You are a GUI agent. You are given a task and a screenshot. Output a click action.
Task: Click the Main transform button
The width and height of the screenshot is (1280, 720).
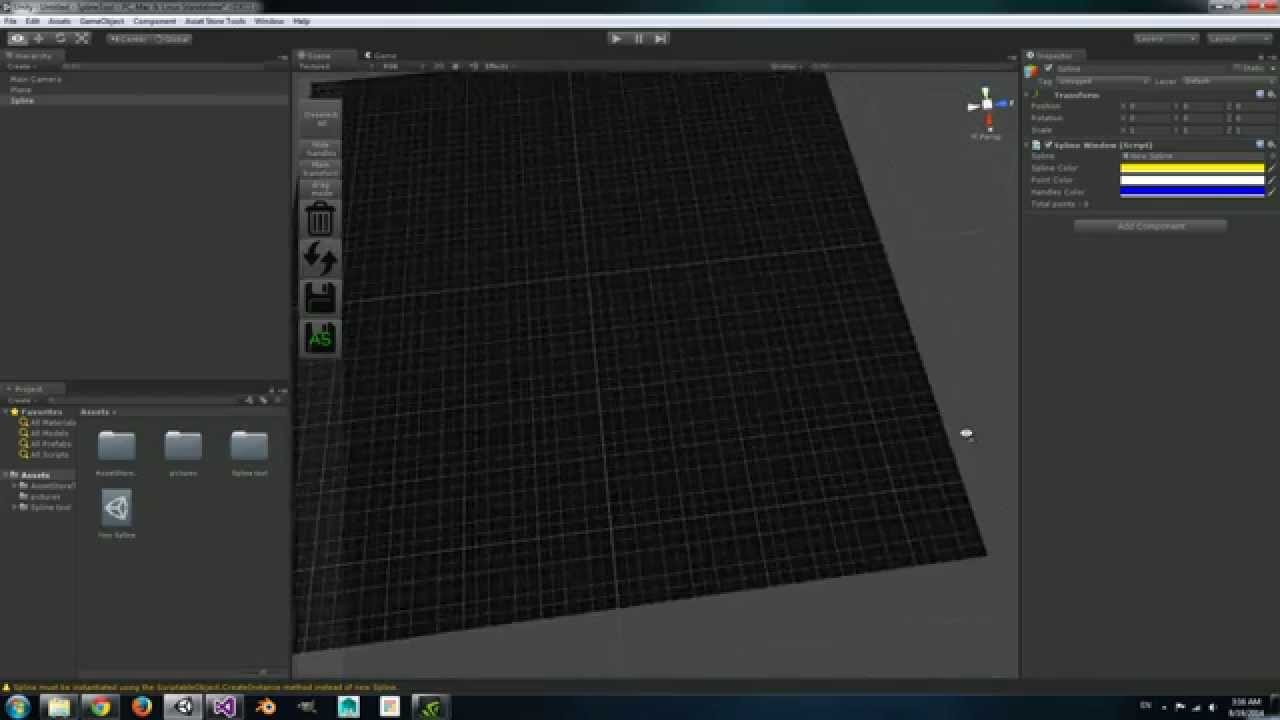pyautogui.click(x=320, y=168)
